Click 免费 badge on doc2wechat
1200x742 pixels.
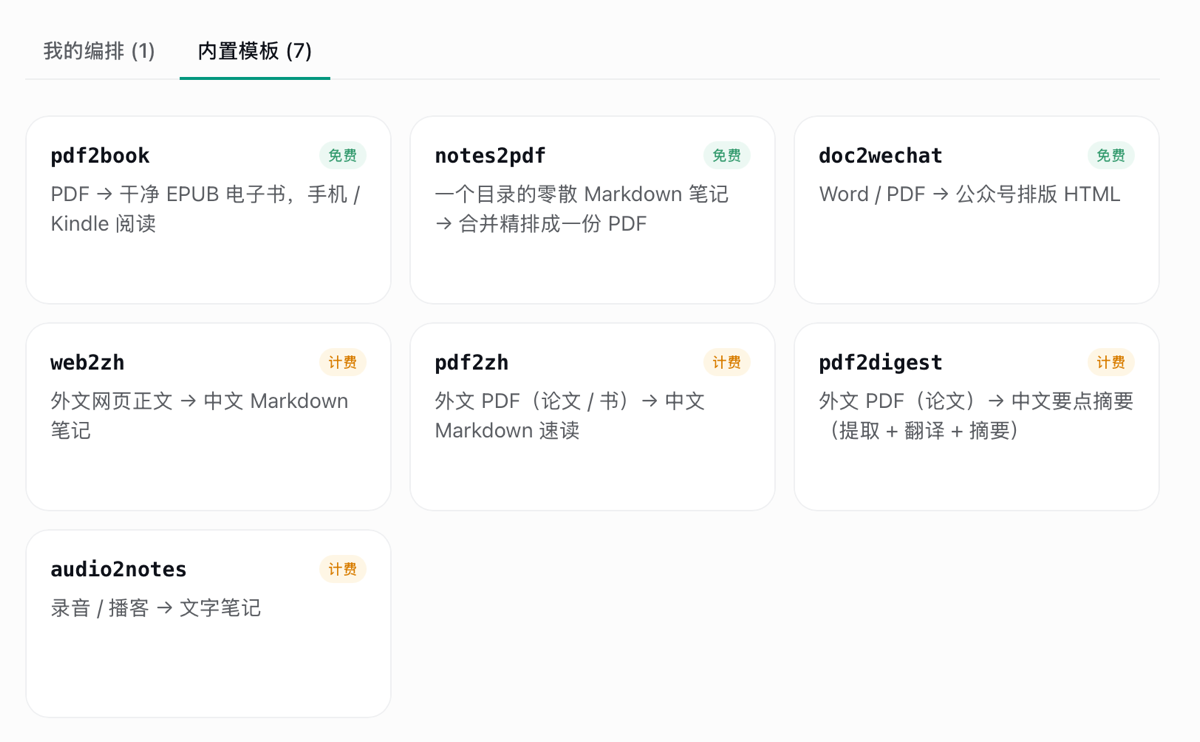1111,156
